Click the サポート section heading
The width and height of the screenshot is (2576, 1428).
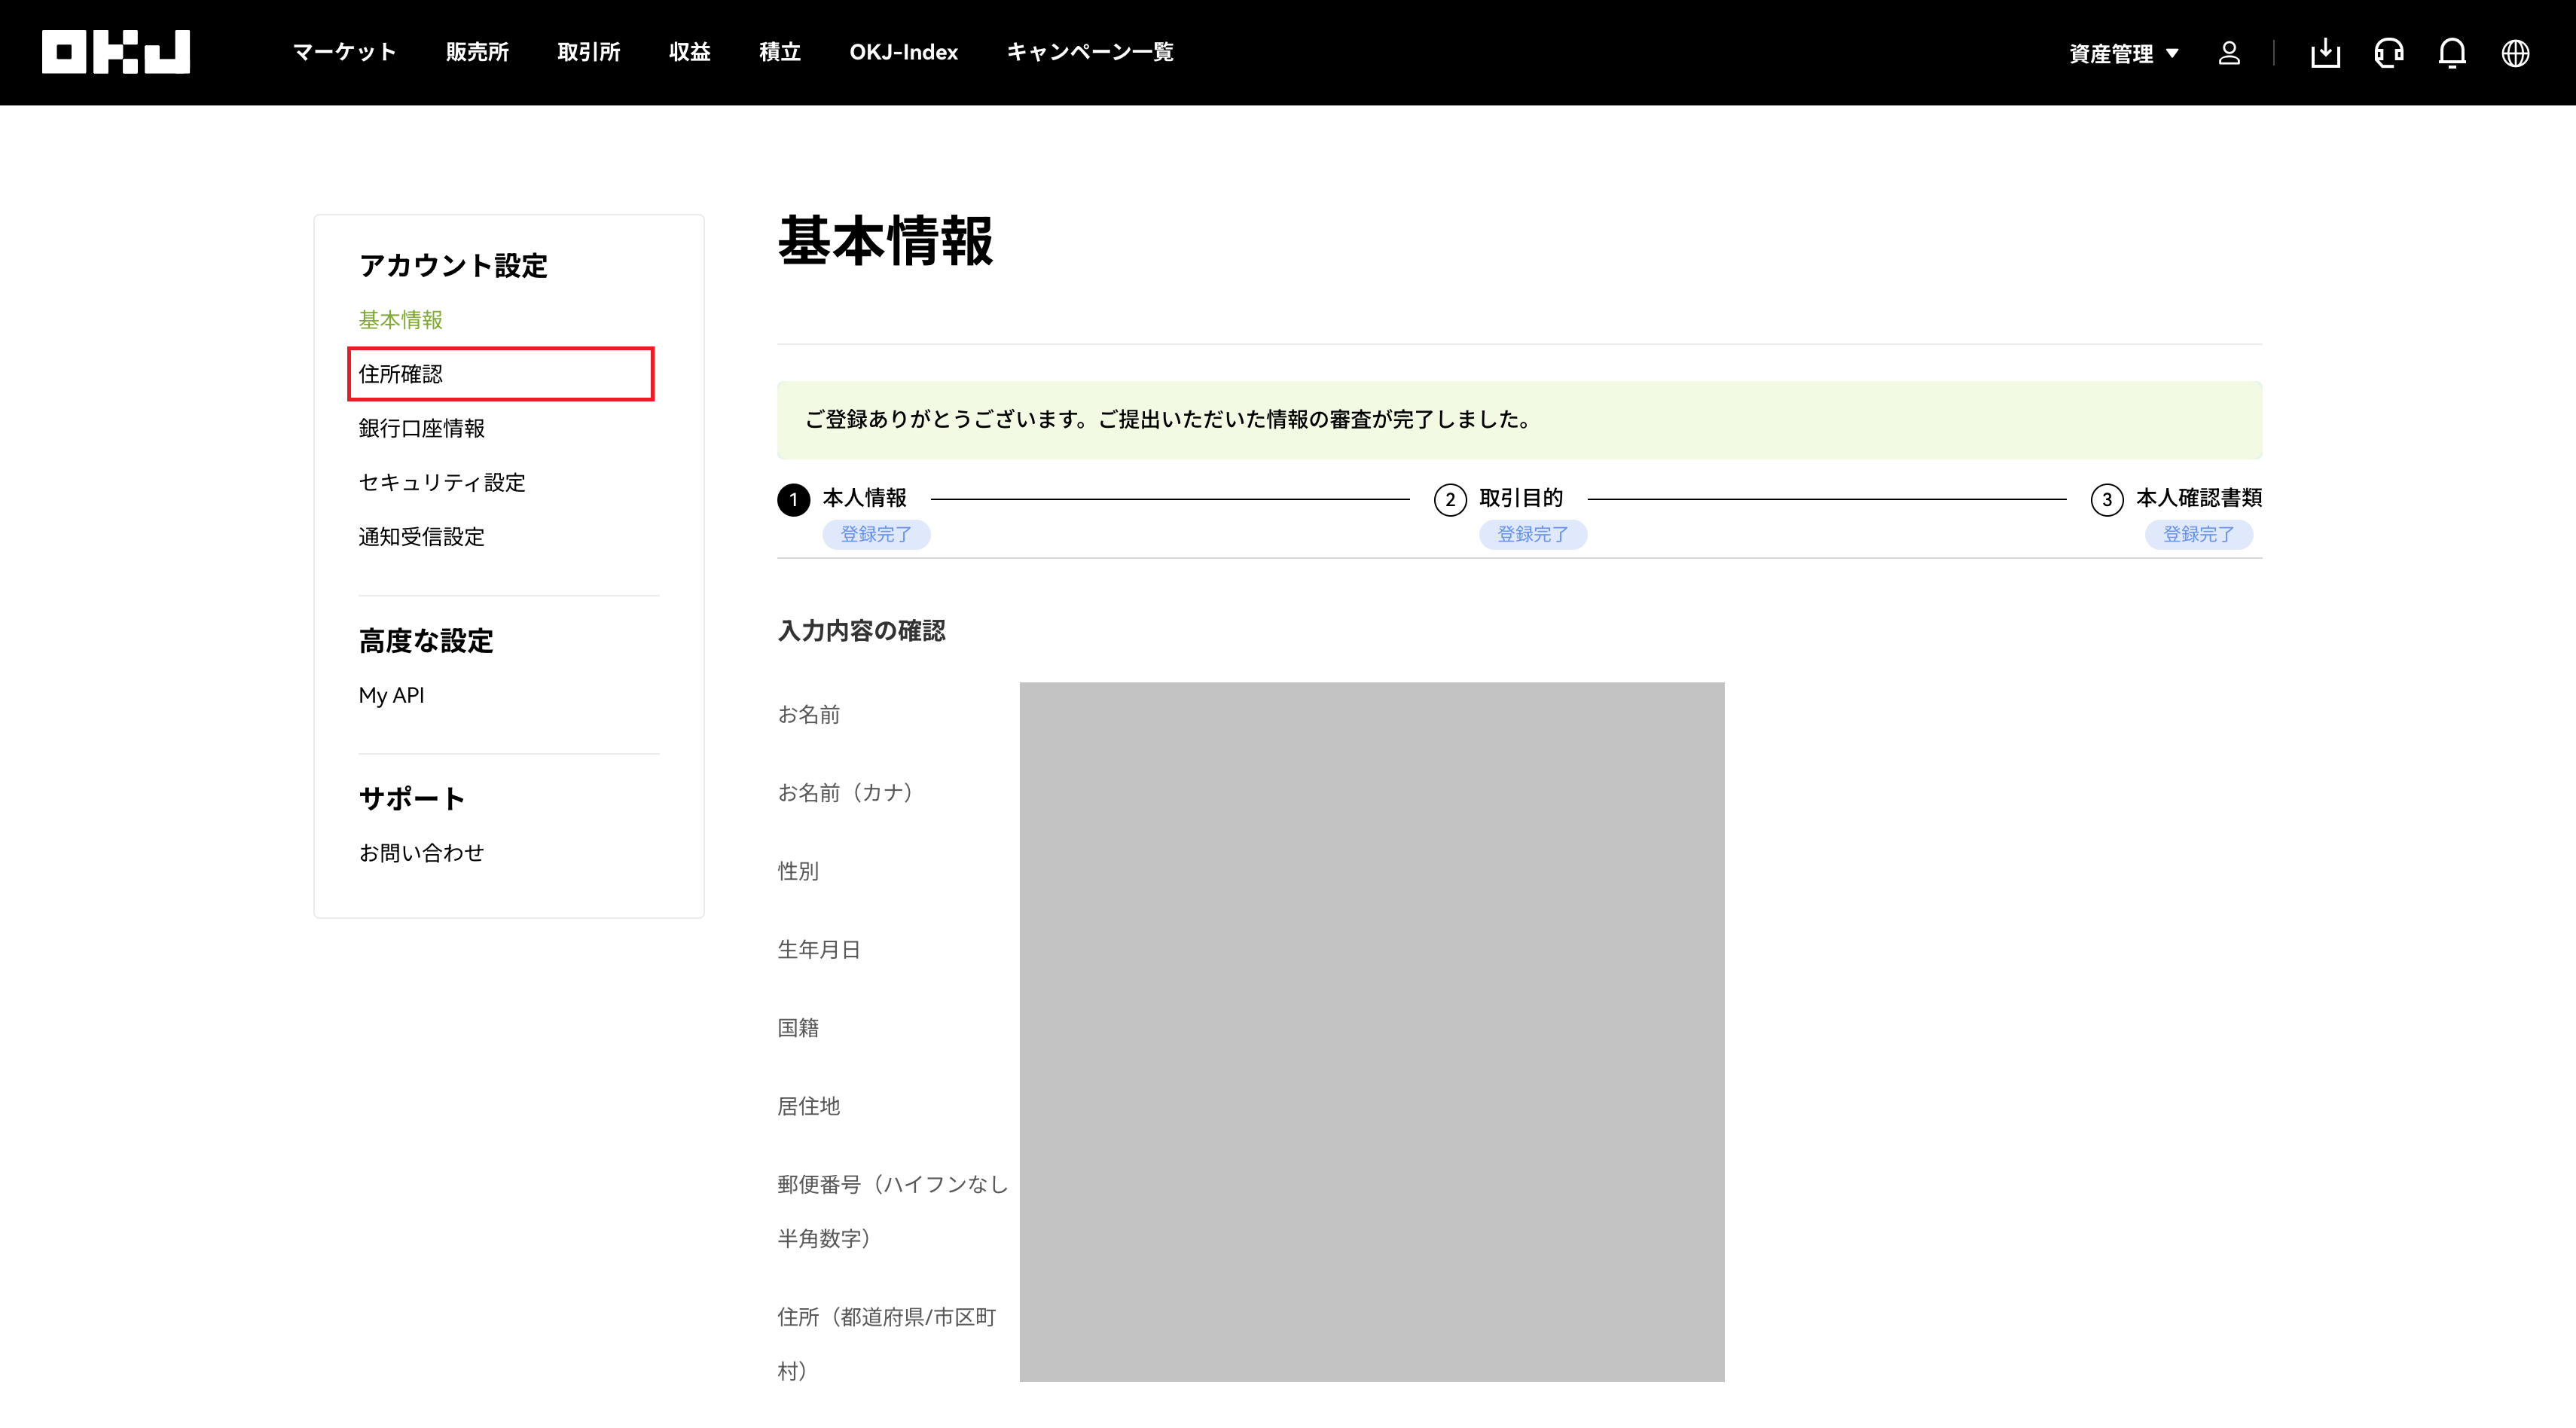[412, 799]
